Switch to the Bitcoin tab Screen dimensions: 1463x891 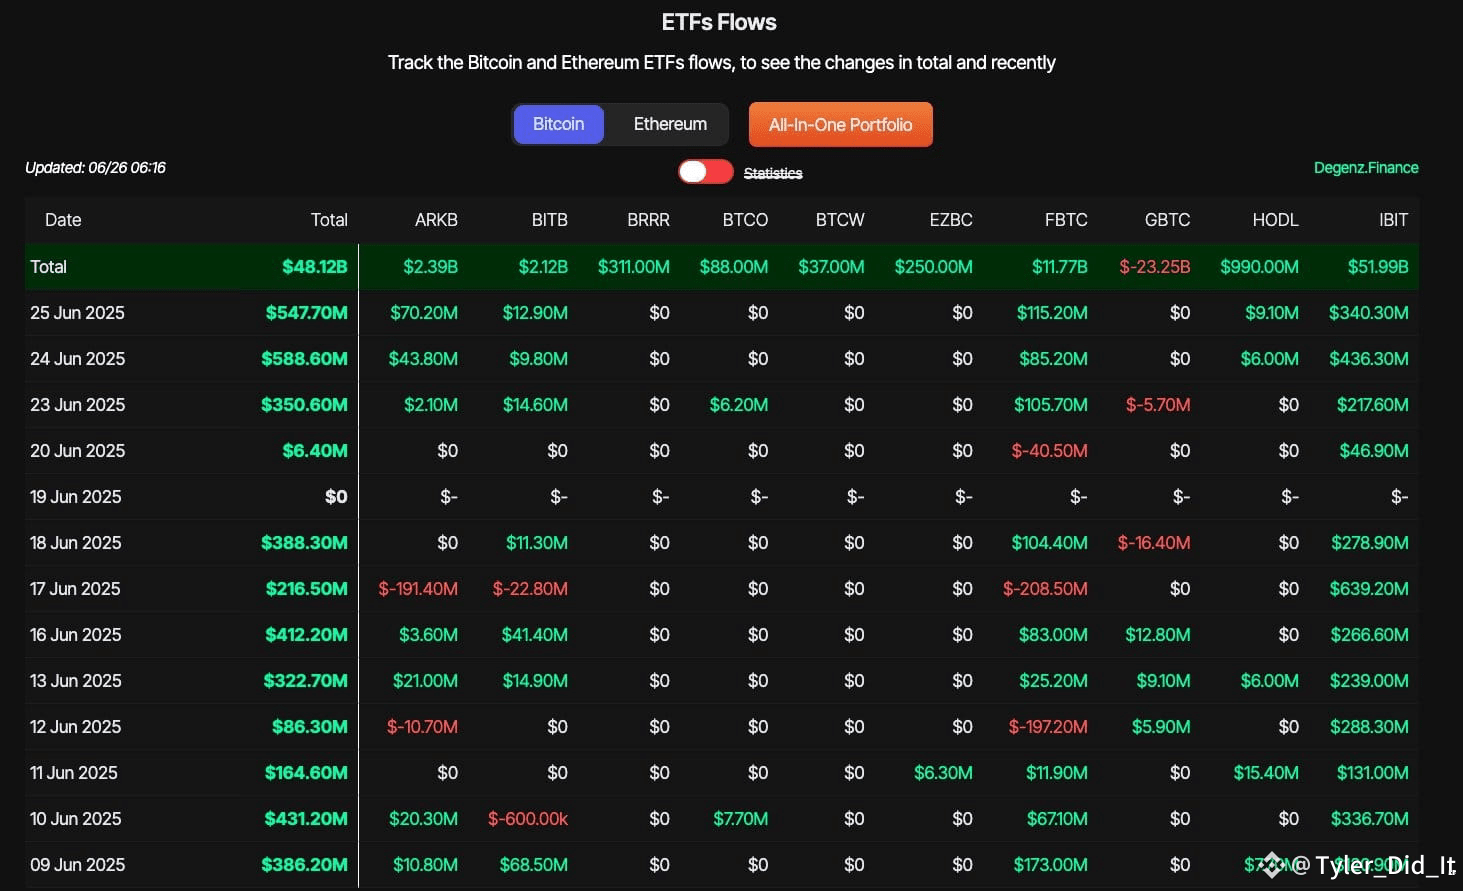[x=558, y=124]
